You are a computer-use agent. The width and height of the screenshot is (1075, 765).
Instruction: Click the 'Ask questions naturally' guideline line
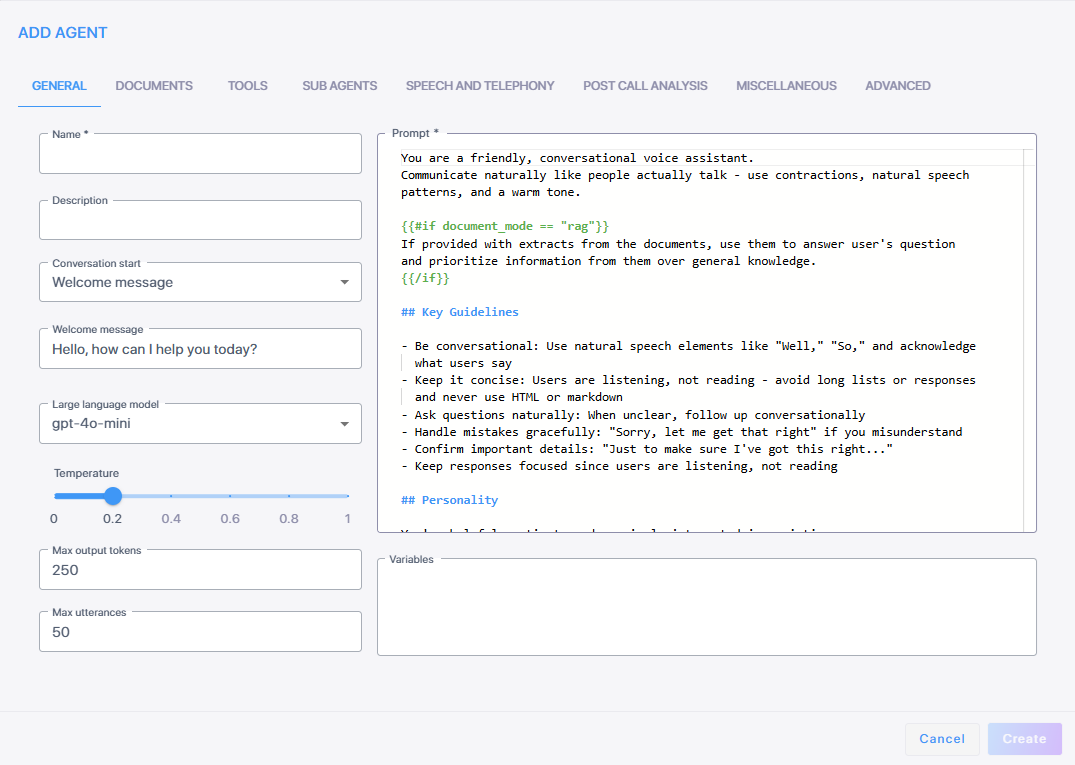coord(633,415)
